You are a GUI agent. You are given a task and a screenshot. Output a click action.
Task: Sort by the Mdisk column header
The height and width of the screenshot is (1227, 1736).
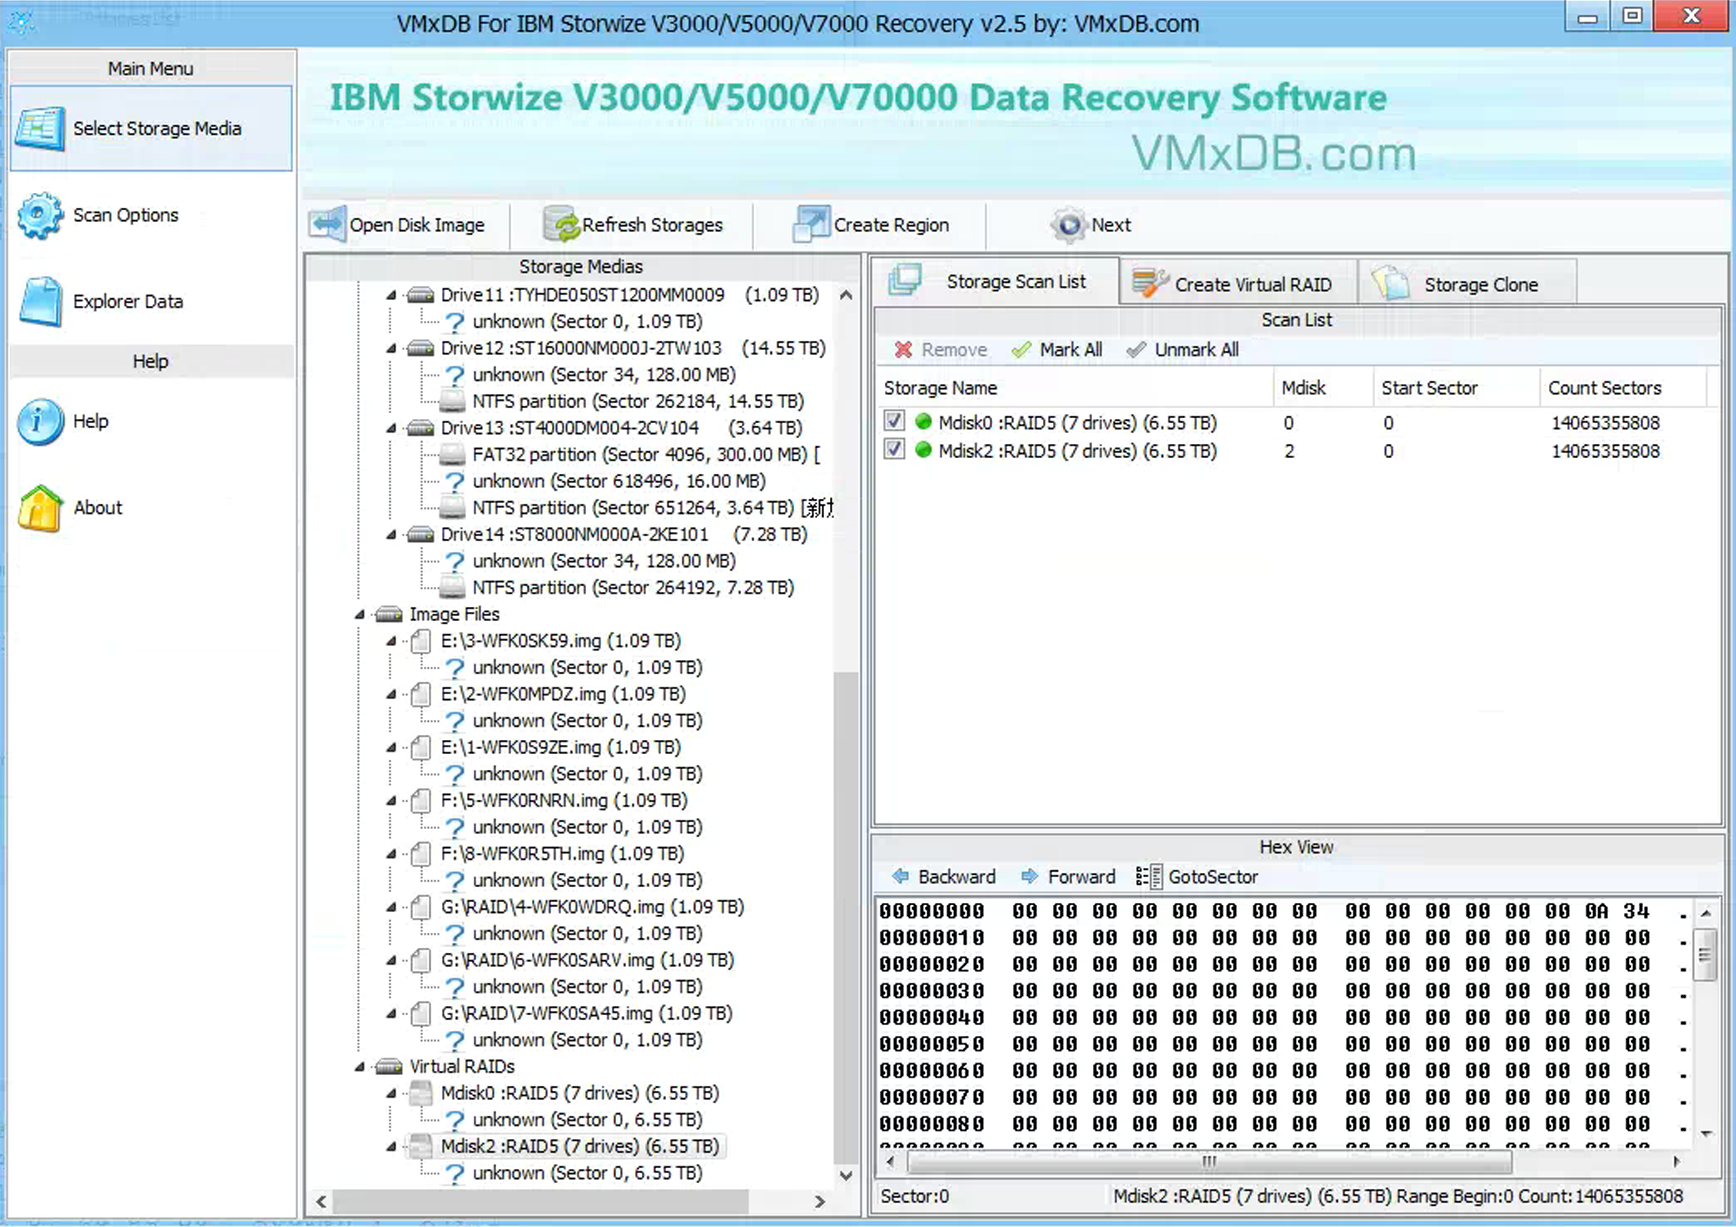[x=1323, y=388]
